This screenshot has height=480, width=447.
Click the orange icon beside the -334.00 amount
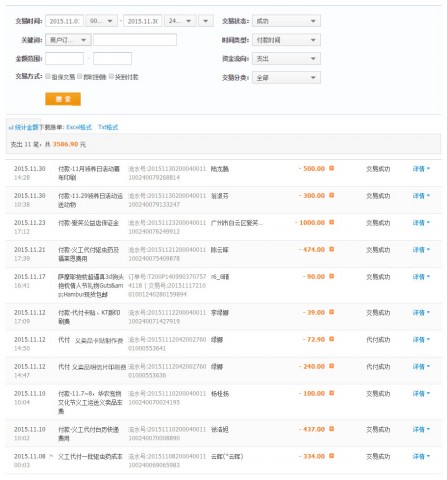[x=331, y=456]
